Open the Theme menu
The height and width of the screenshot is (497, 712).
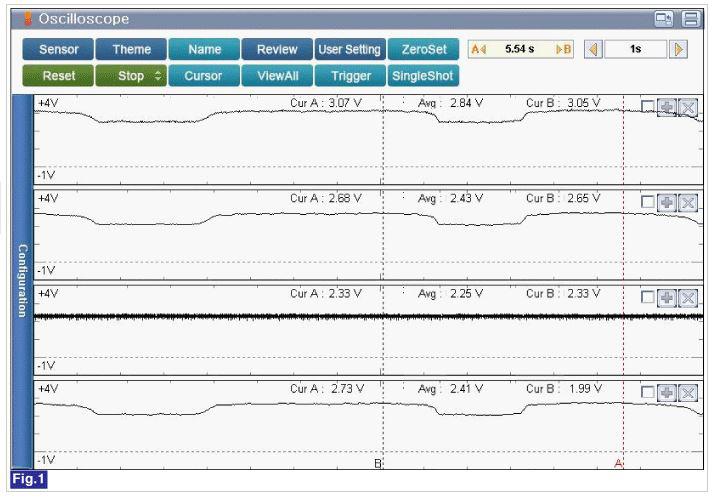coord(131,49)
